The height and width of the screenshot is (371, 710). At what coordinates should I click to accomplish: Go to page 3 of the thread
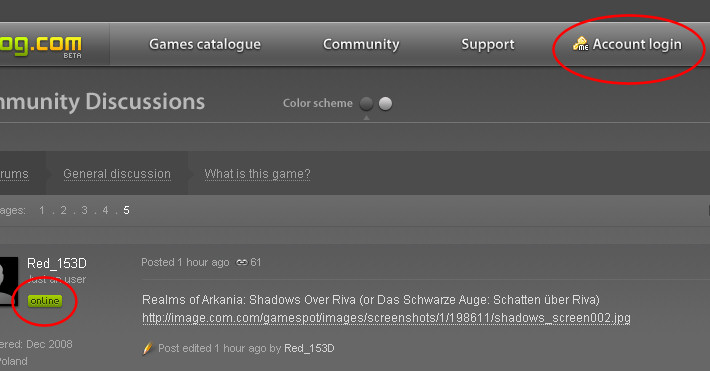point(84,210)
